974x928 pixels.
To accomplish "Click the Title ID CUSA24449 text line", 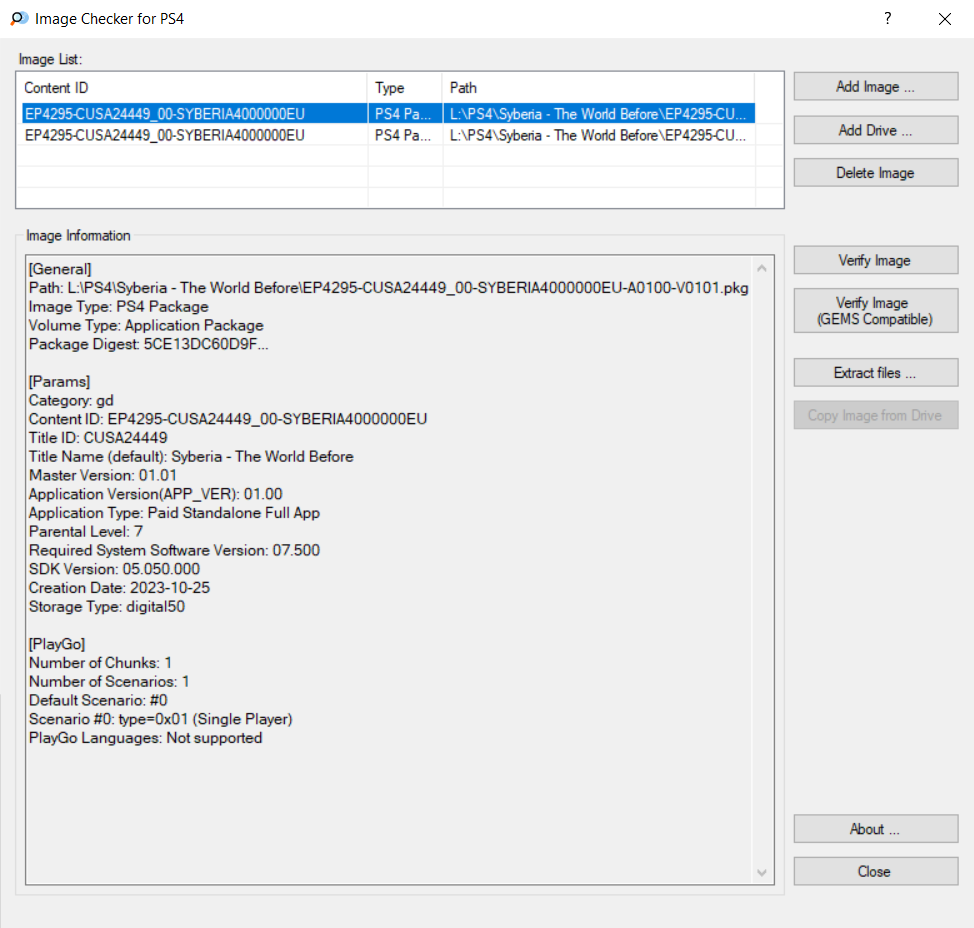I will click(x=98, y=438).
